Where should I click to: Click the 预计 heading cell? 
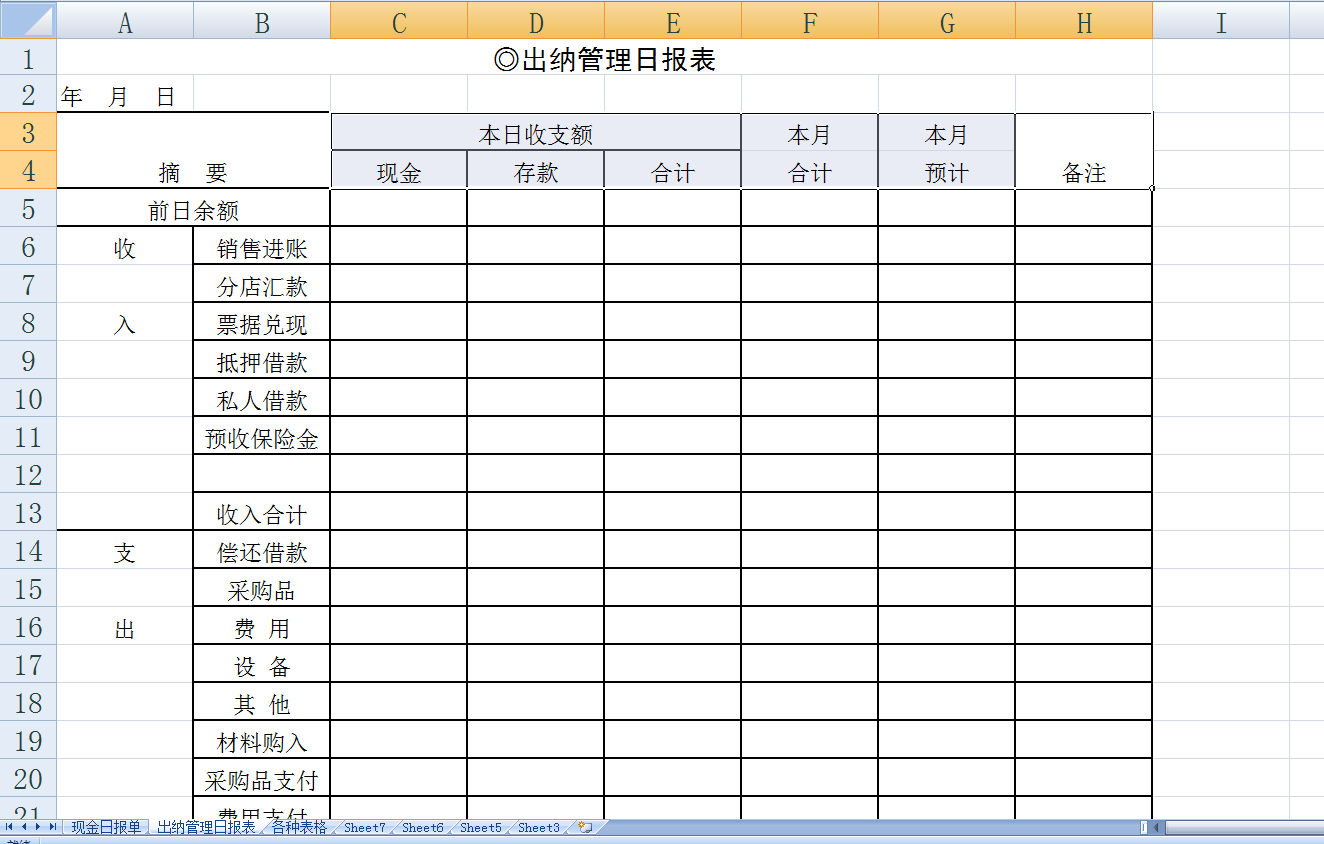(x=947, y=171)
